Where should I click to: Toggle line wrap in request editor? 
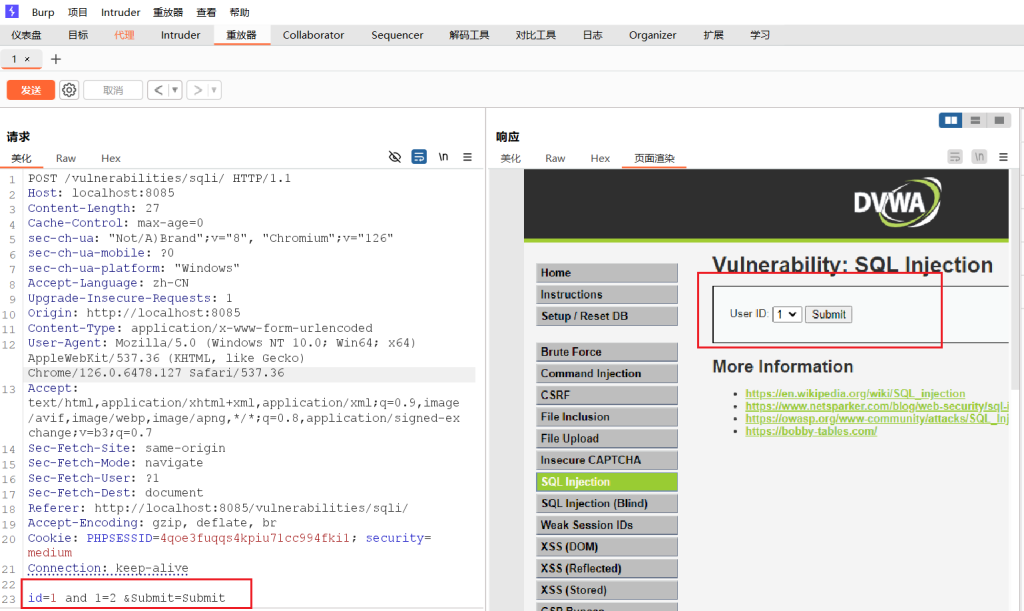(419, 157)
